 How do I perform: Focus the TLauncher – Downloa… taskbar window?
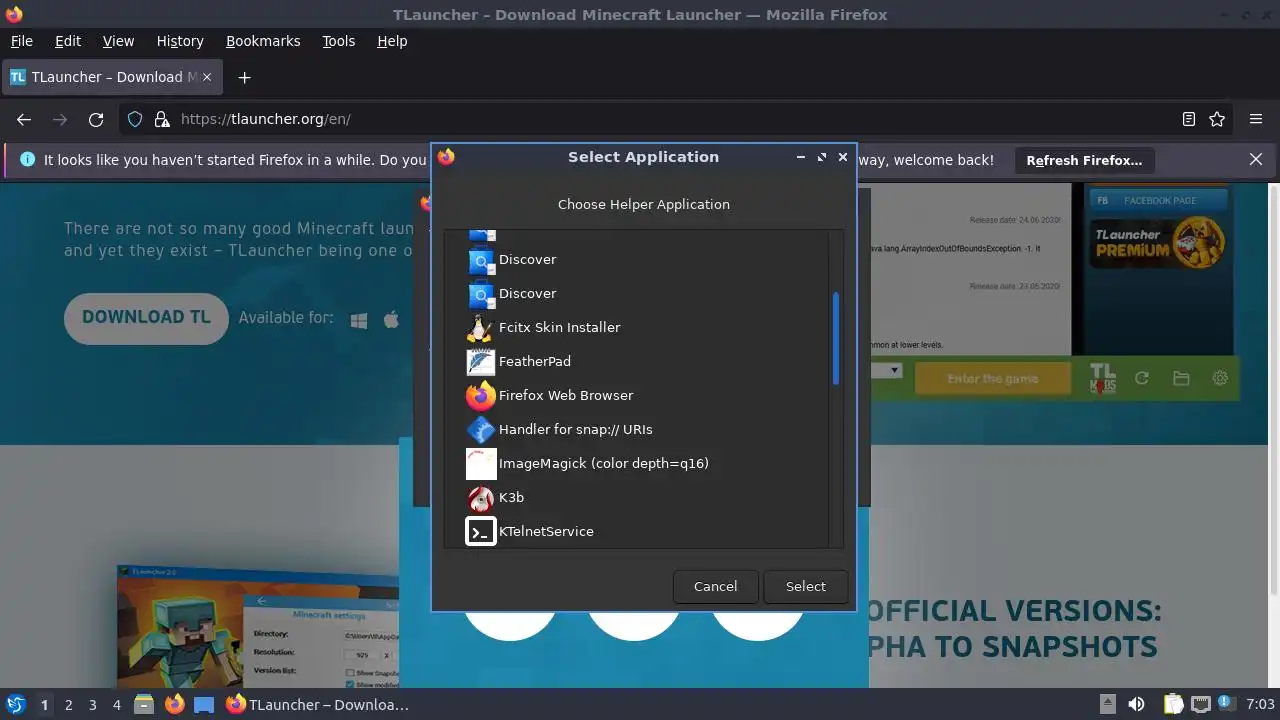(x=318, y=705)
